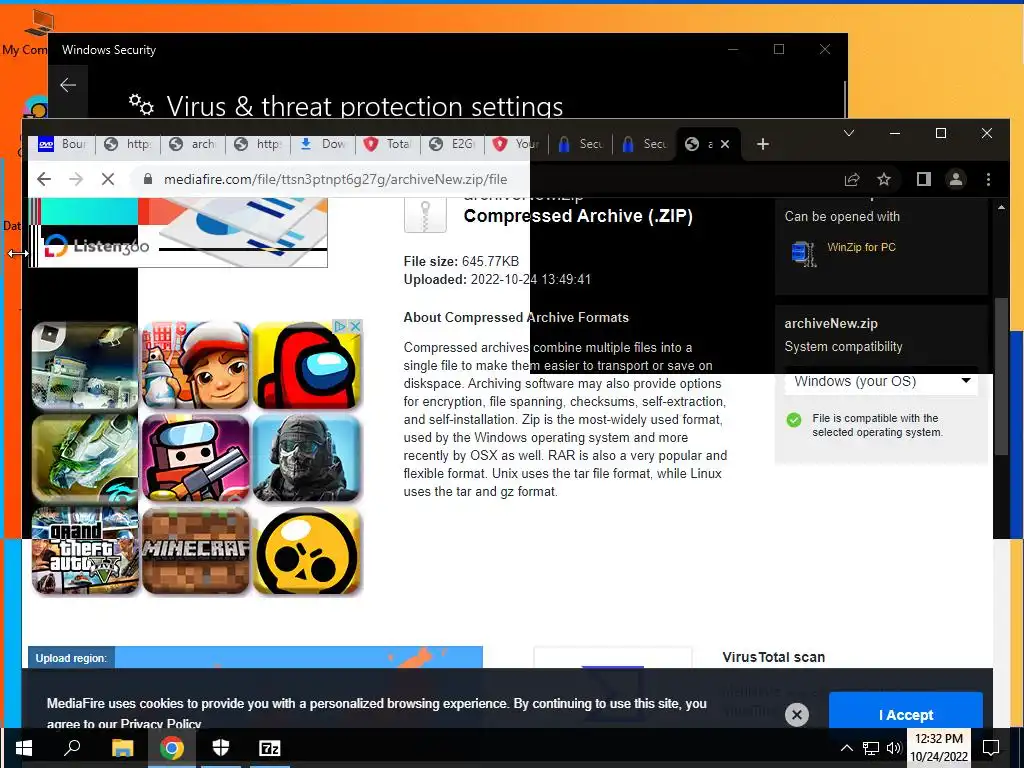The height and width of the screenshot is (768, 1024).
Task: Accept MediaFire cookies
Action: tap(906, 714)
